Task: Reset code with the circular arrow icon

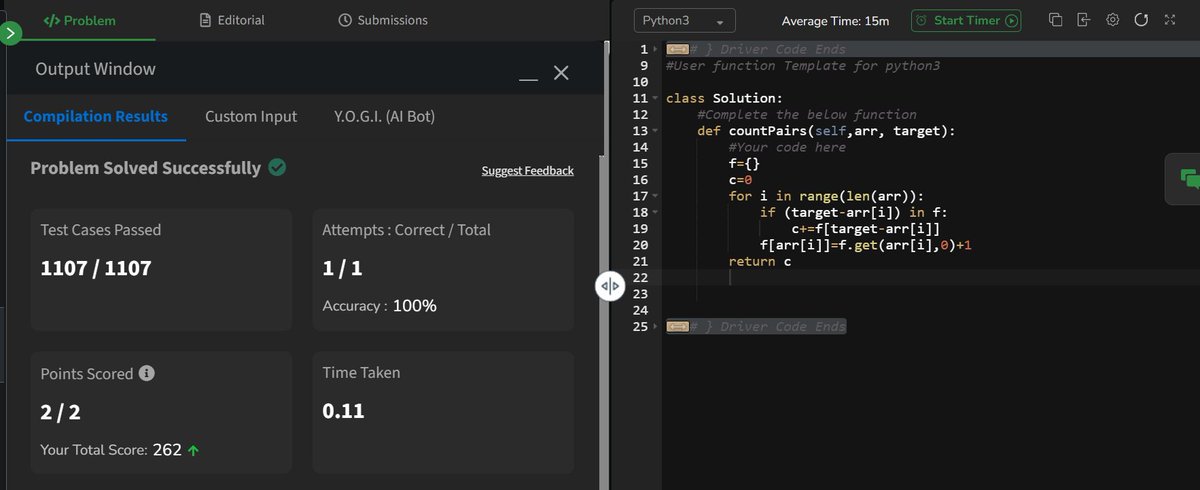Action: coord(1141,20)
